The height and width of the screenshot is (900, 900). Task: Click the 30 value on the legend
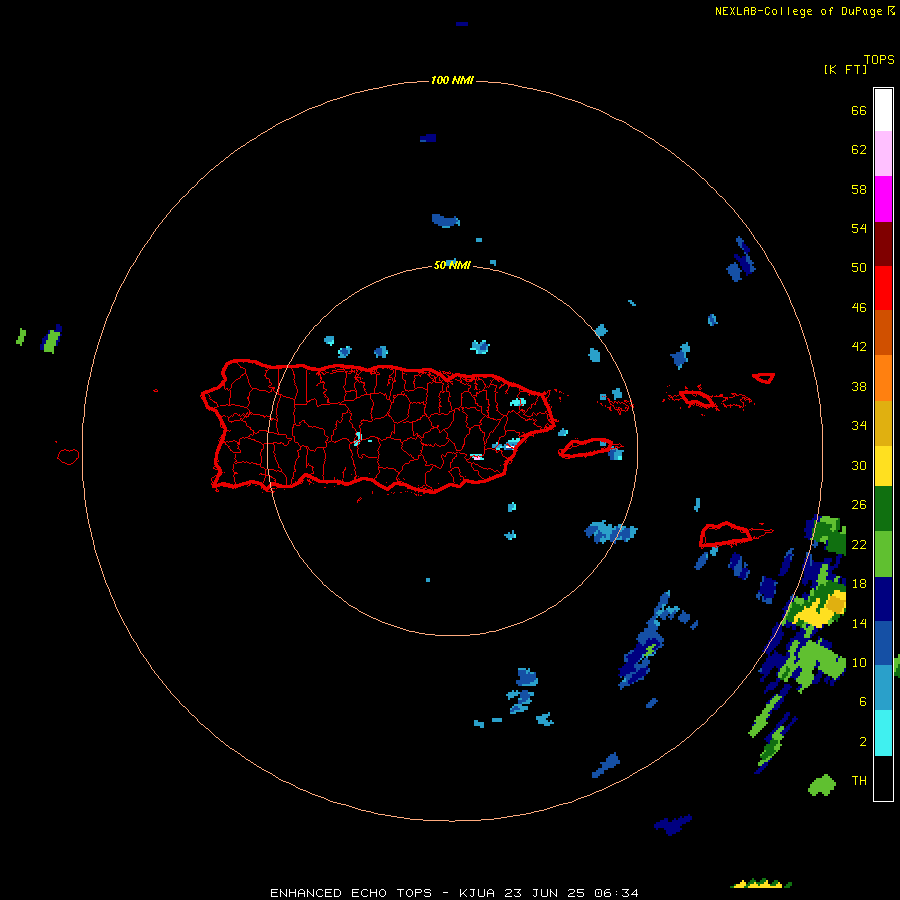(859, 465)
